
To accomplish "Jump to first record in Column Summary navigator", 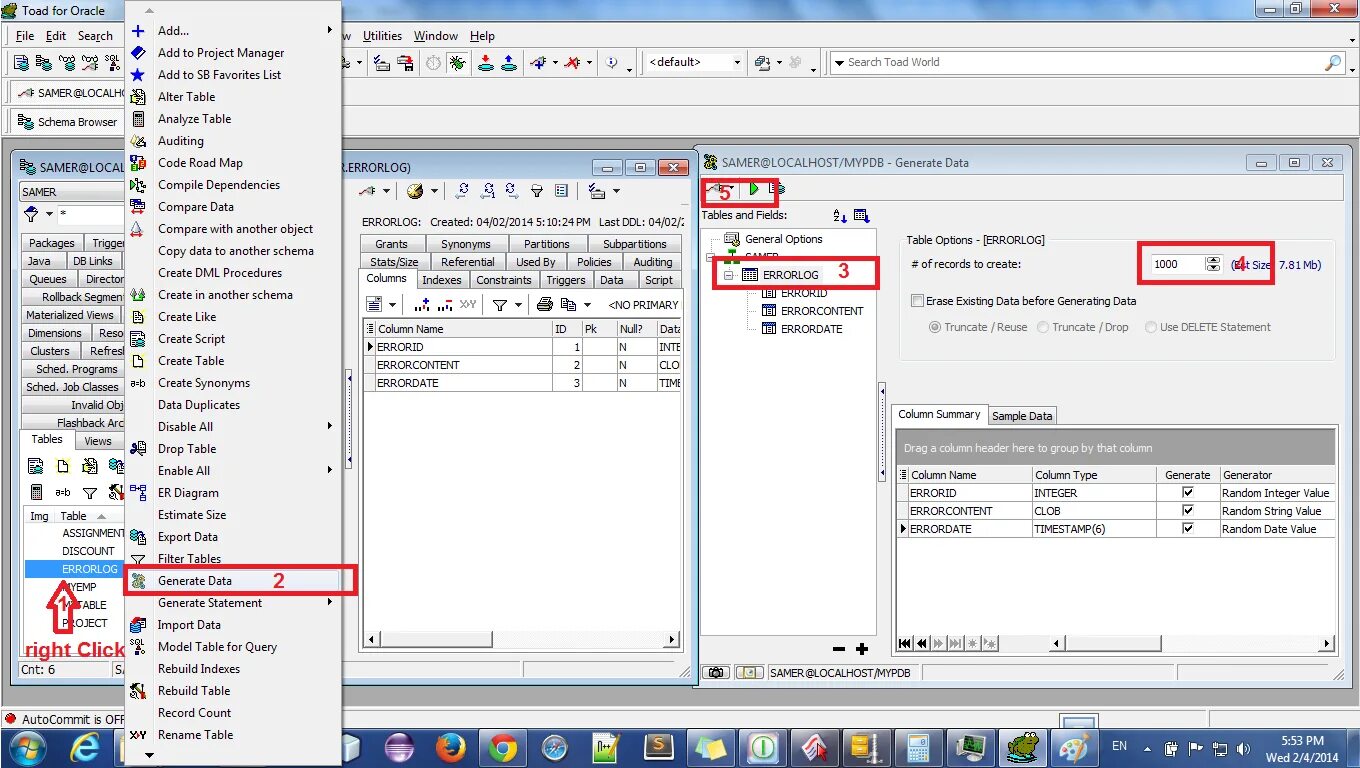I will coord(905,643).
